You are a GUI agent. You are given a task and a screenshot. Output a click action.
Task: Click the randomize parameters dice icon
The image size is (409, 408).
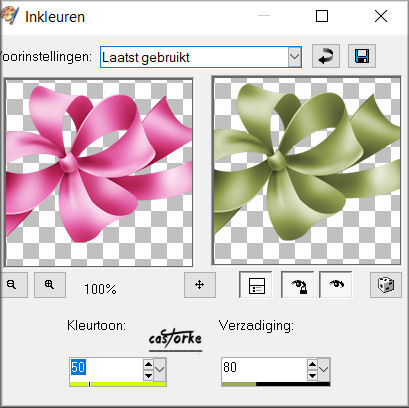[386, 285]
